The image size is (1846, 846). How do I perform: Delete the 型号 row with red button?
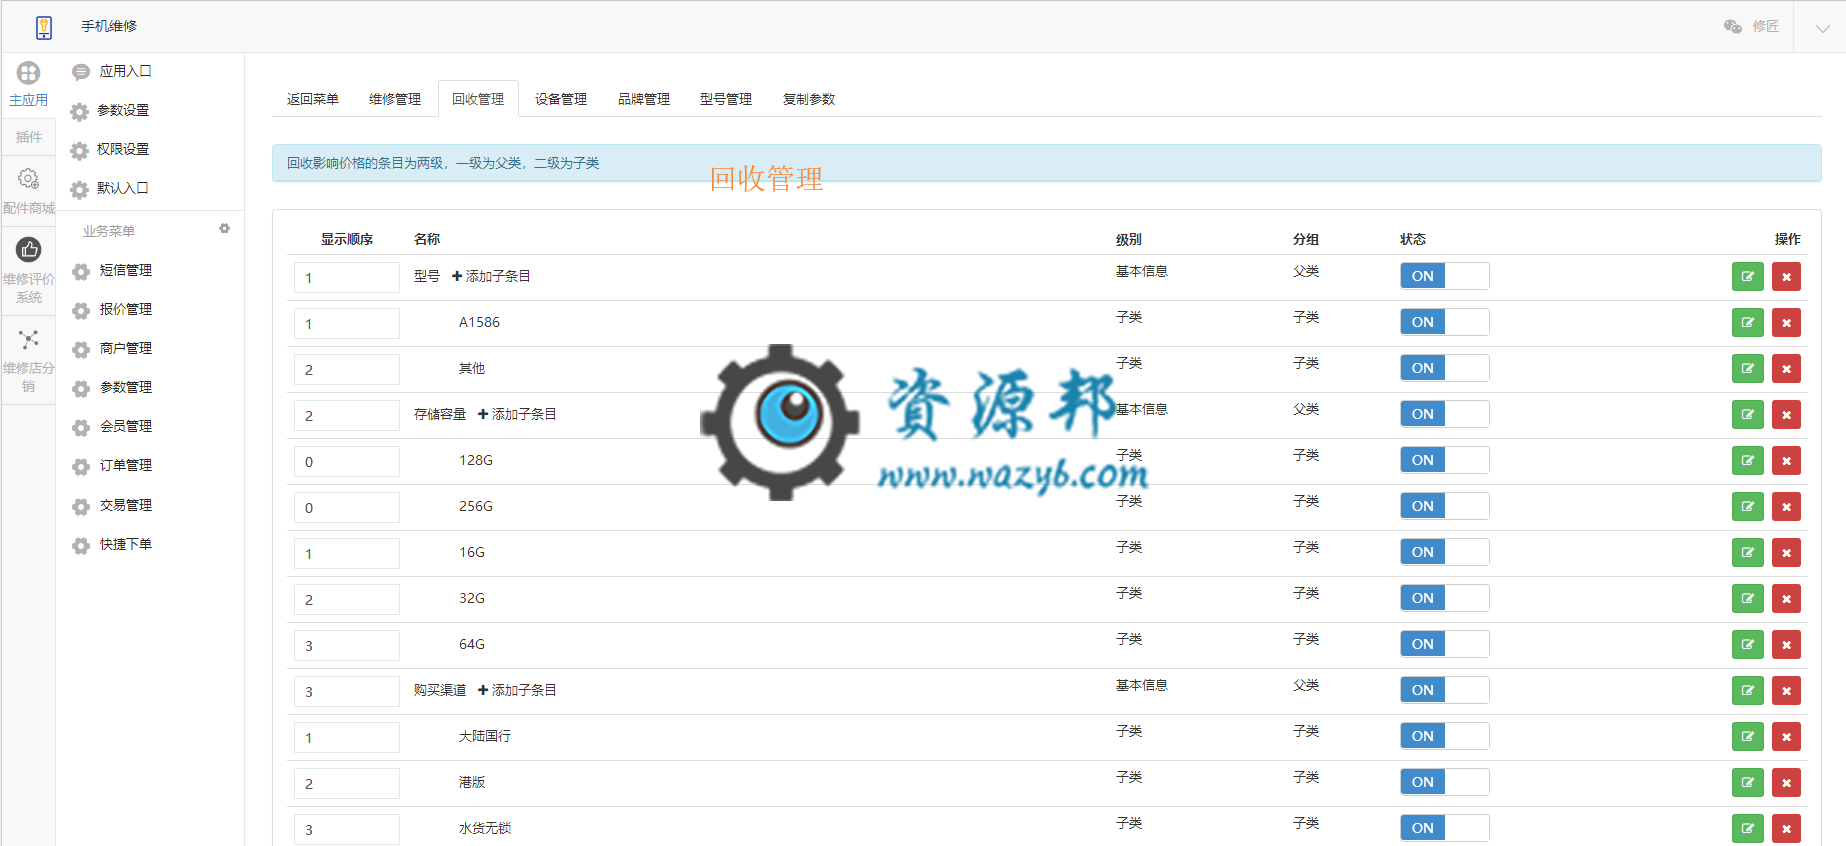click(1786, 277)
